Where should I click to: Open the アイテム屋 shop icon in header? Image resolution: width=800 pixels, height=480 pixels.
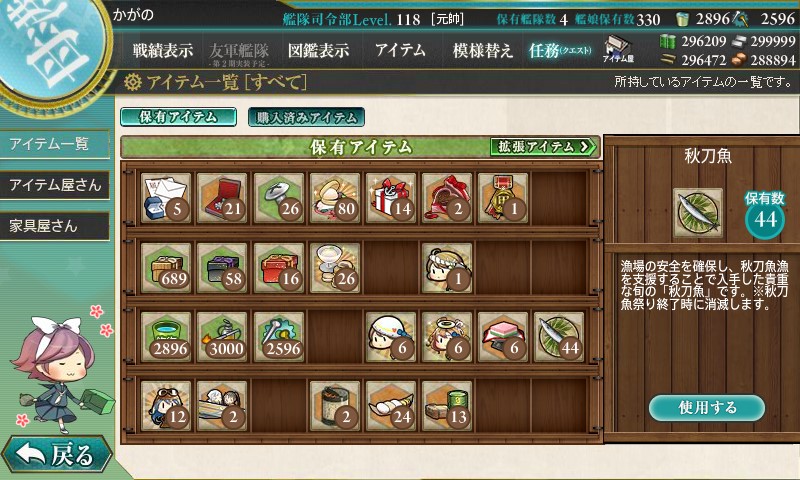point(618,49)
